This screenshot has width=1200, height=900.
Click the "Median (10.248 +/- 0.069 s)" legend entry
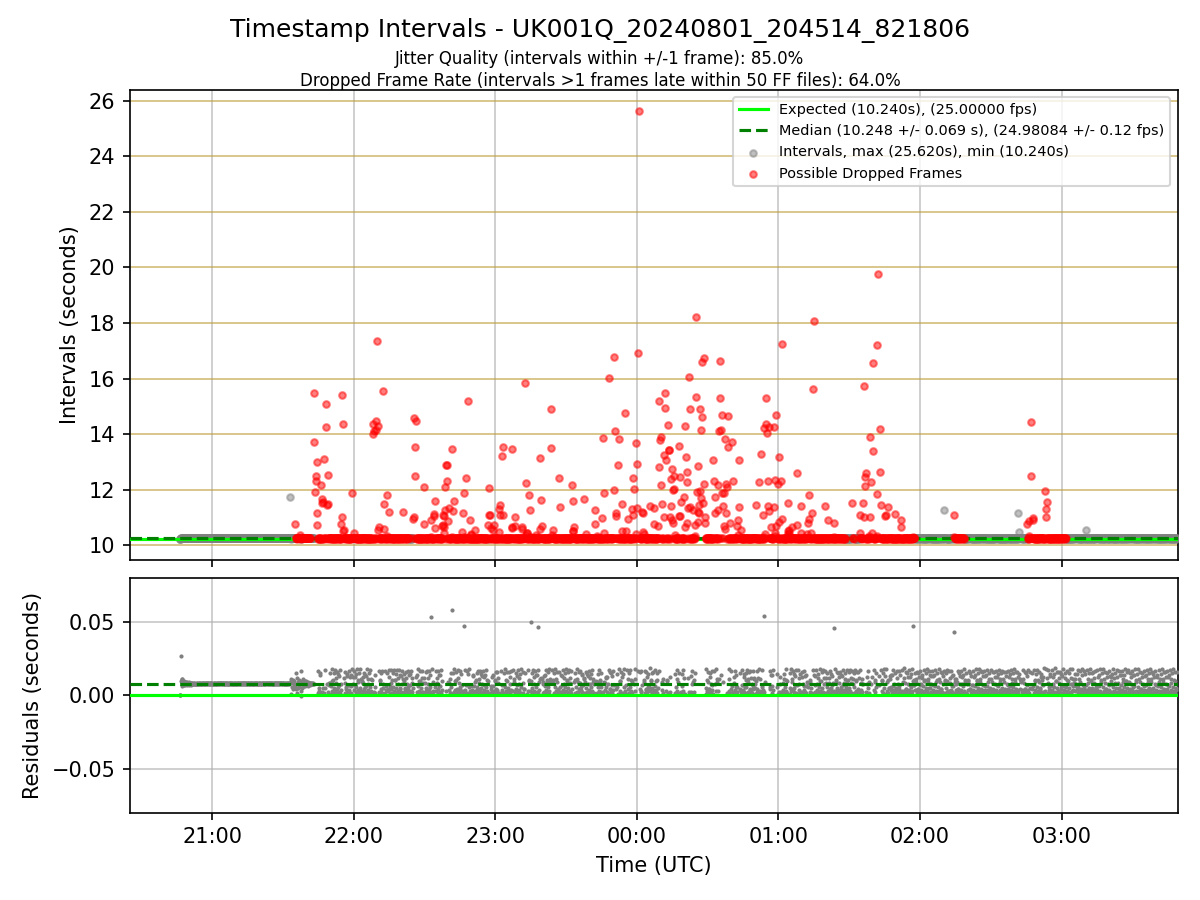click(x=971, y=130)
